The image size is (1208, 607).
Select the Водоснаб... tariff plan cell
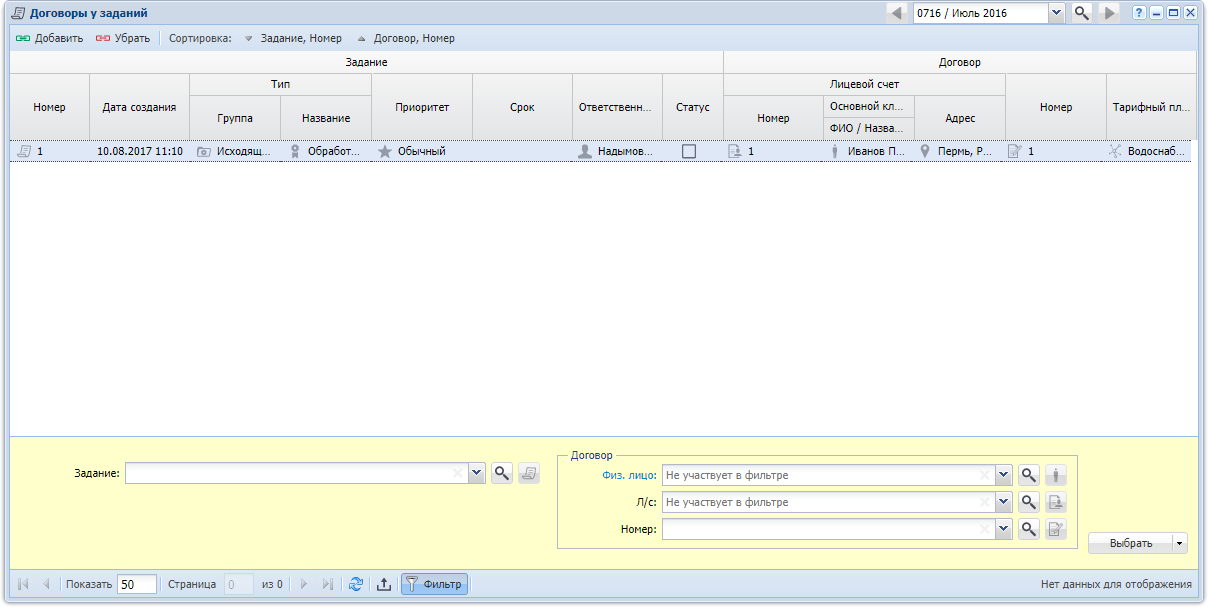[x=1151, y=151]
